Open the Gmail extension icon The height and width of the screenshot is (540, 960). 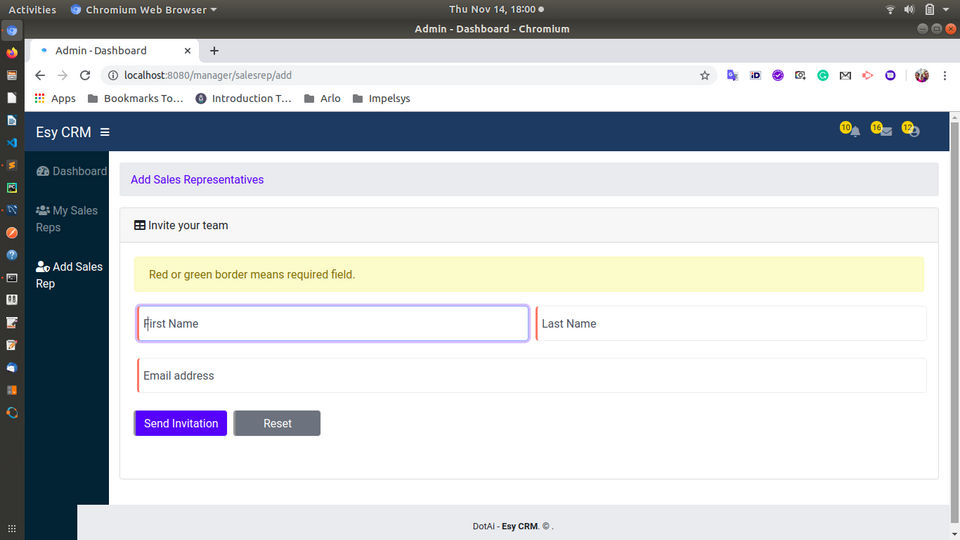point(845,75)
